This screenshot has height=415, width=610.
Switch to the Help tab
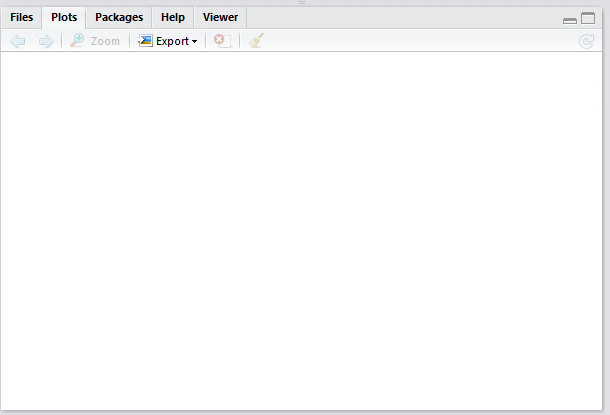click(x=173, y=18)
